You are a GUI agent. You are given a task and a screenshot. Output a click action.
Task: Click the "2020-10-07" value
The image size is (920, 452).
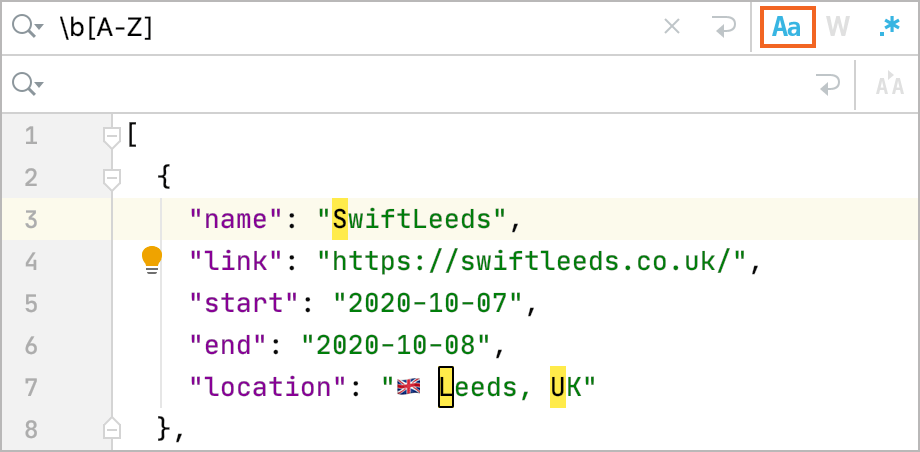coord(427,303)
